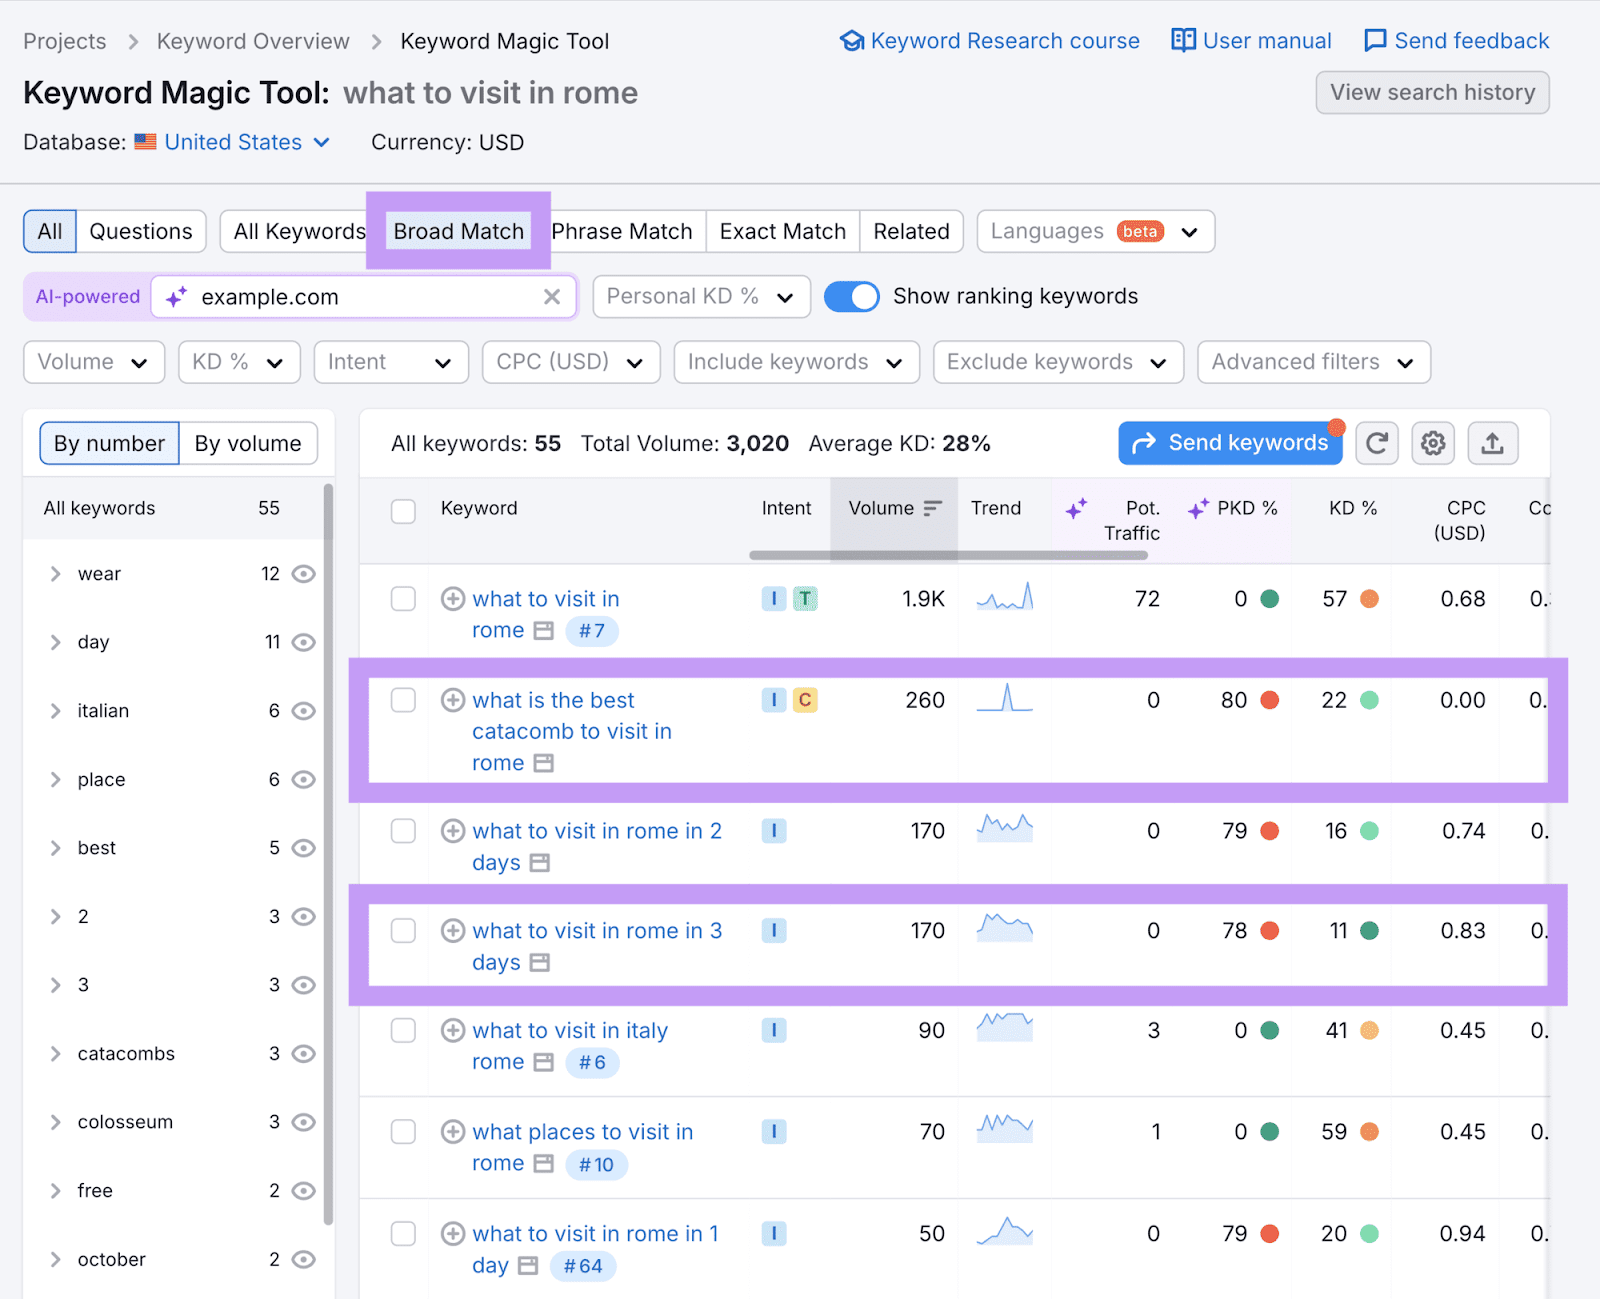Viewport: 1600px width, 1299px height.
Task: Switch to the Phrase Match tab
Action: tap(623, 231)
